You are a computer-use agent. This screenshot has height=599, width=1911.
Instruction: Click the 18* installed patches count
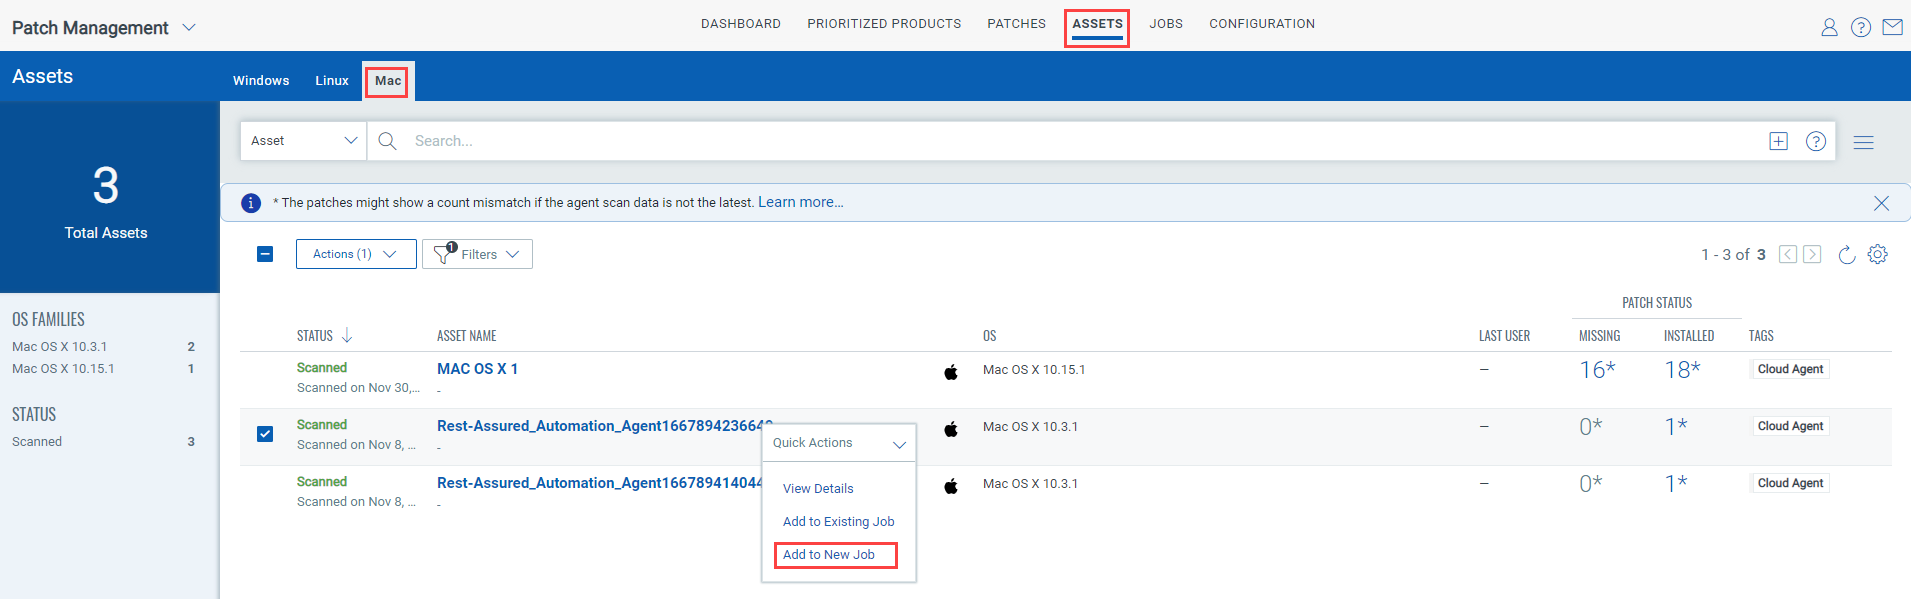(x=1683, y=370)
